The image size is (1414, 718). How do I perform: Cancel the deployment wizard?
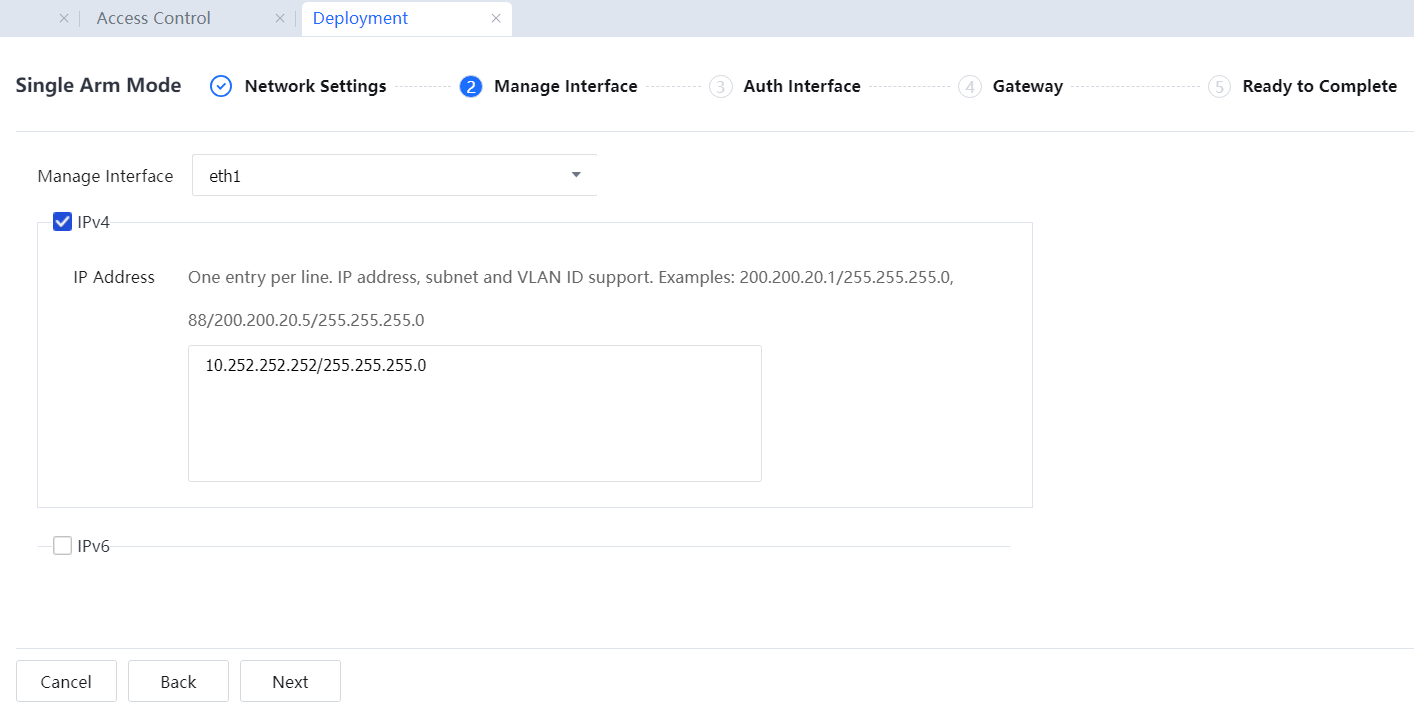(66, 682)
